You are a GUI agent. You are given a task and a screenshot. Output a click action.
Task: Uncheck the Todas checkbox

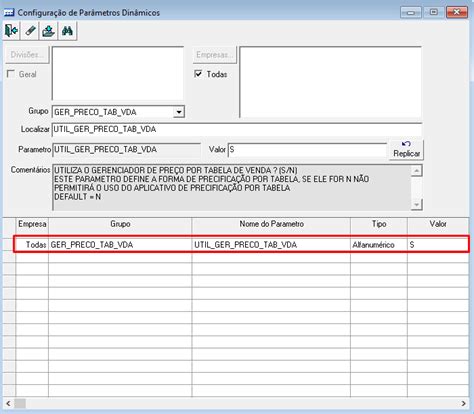[198, 74]
